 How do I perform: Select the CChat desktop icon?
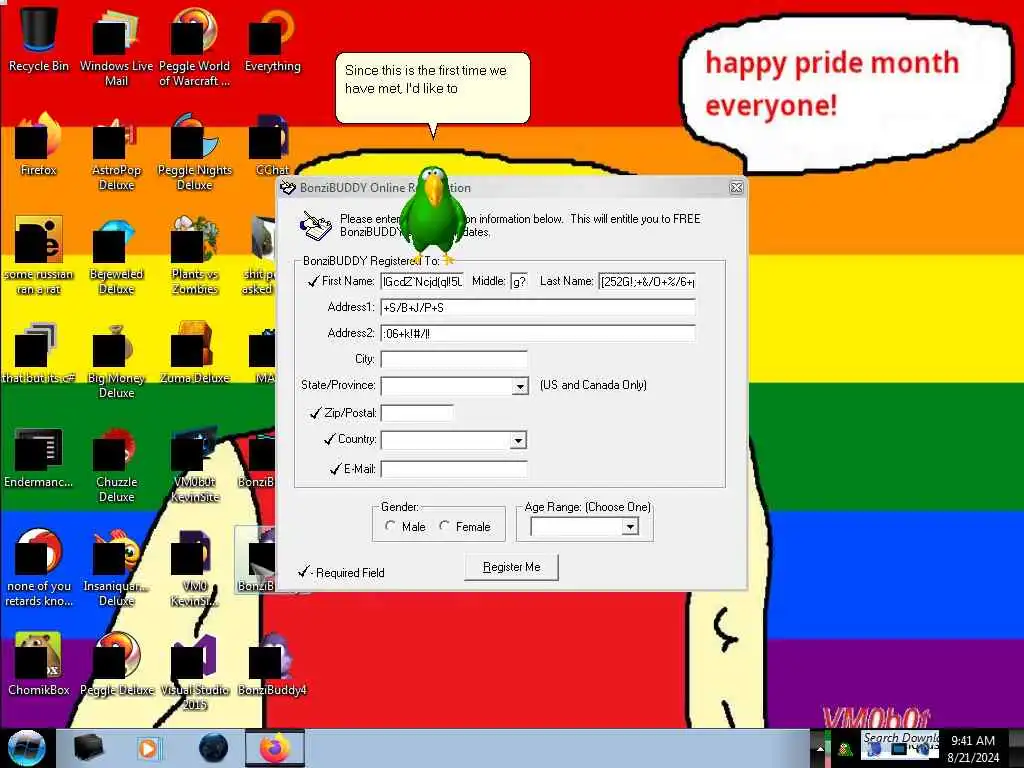pos(272,144)
